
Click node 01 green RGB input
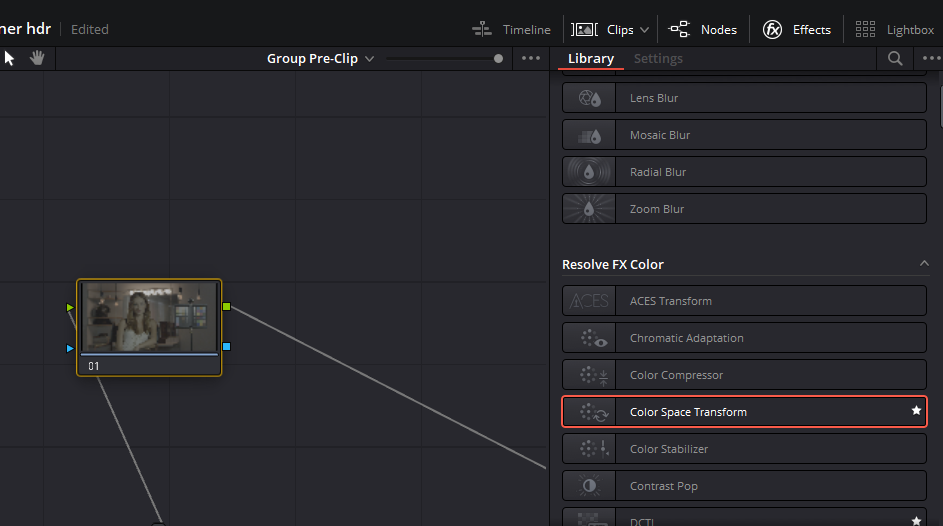click(x=70, y=307)
